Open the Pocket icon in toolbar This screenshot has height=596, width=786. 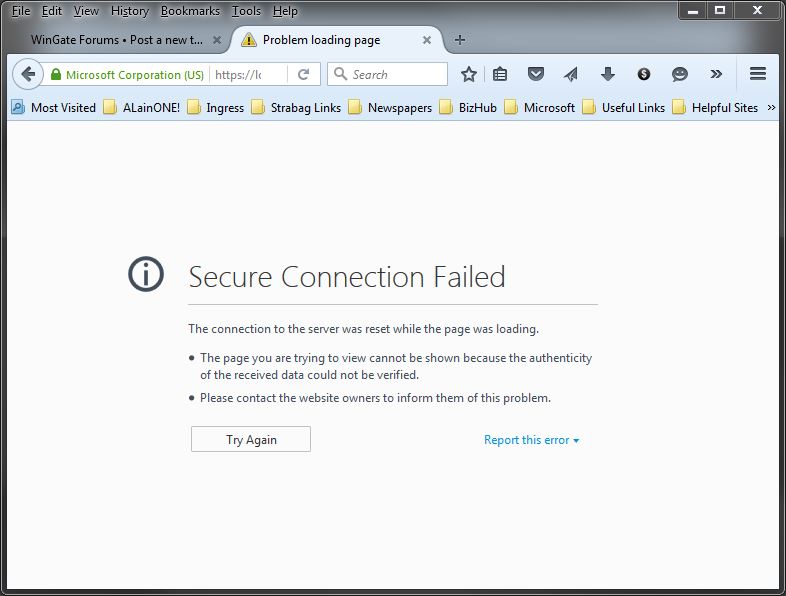click(536, 74)
